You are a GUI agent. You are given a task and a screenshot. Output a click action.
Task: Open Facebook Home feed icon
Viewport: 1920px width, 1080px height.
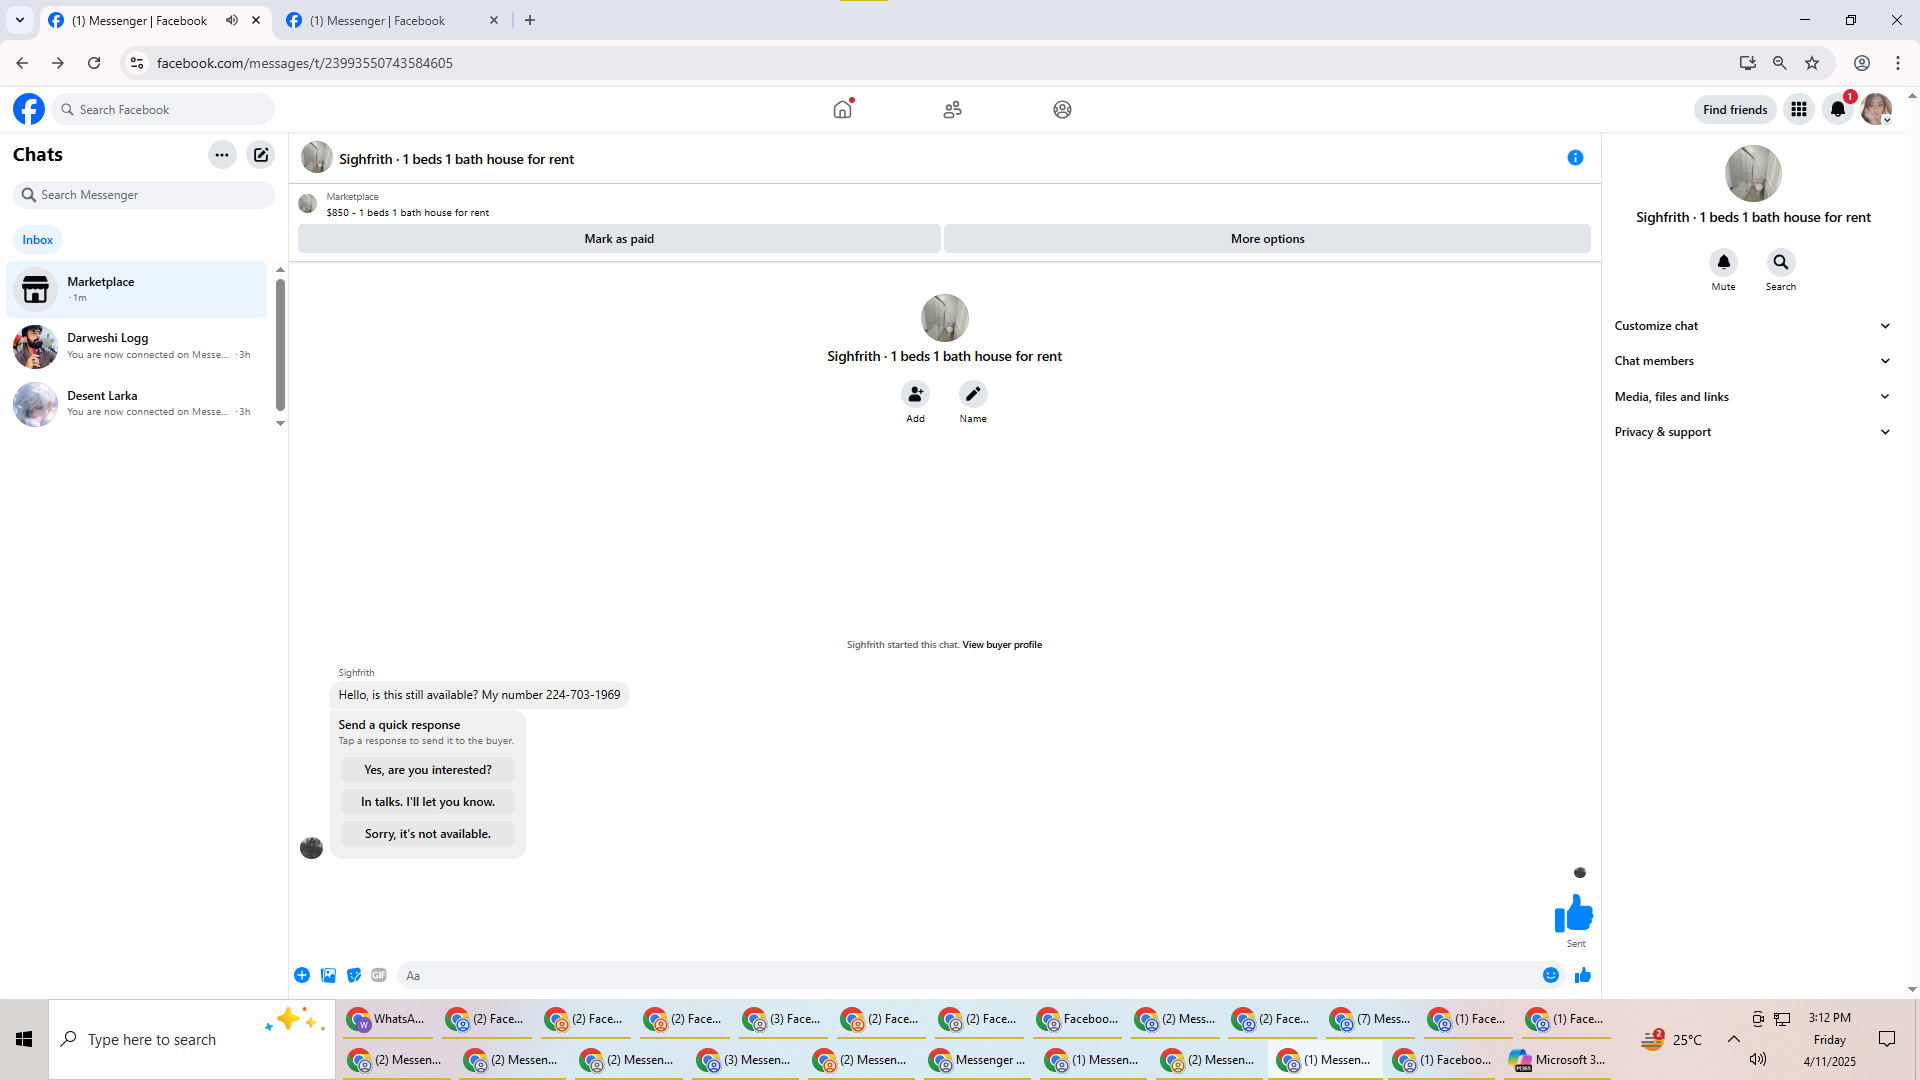click(x=843, y=109)
